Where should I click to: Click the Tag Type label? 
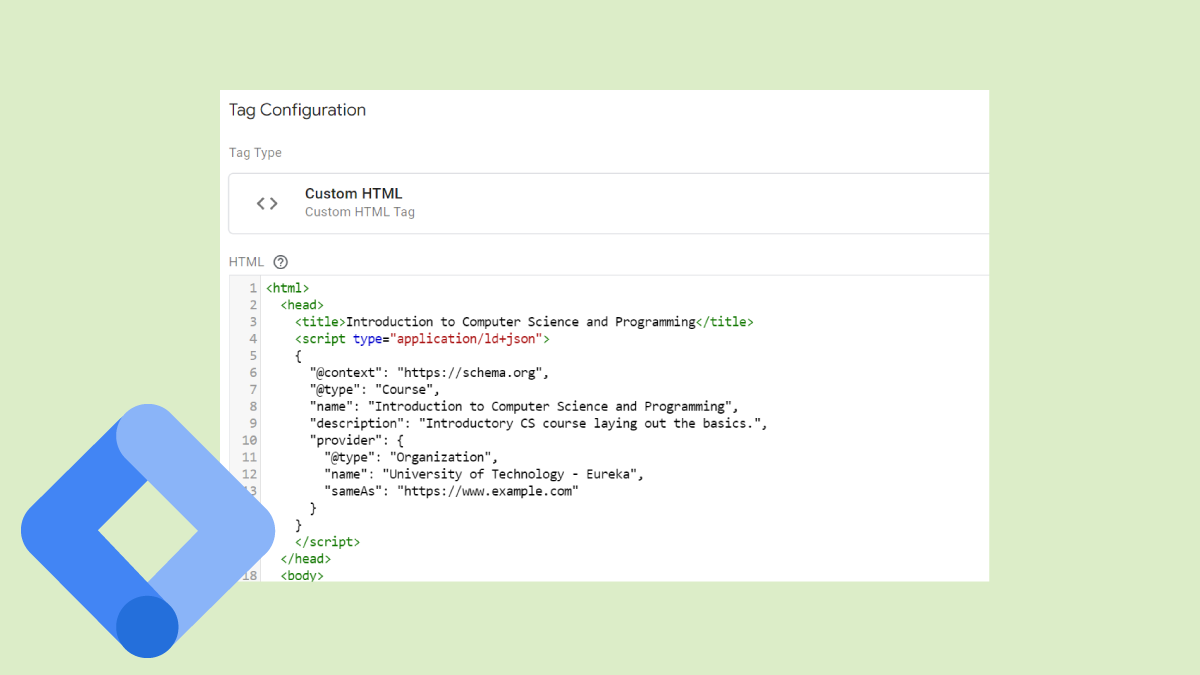[255, 153]
